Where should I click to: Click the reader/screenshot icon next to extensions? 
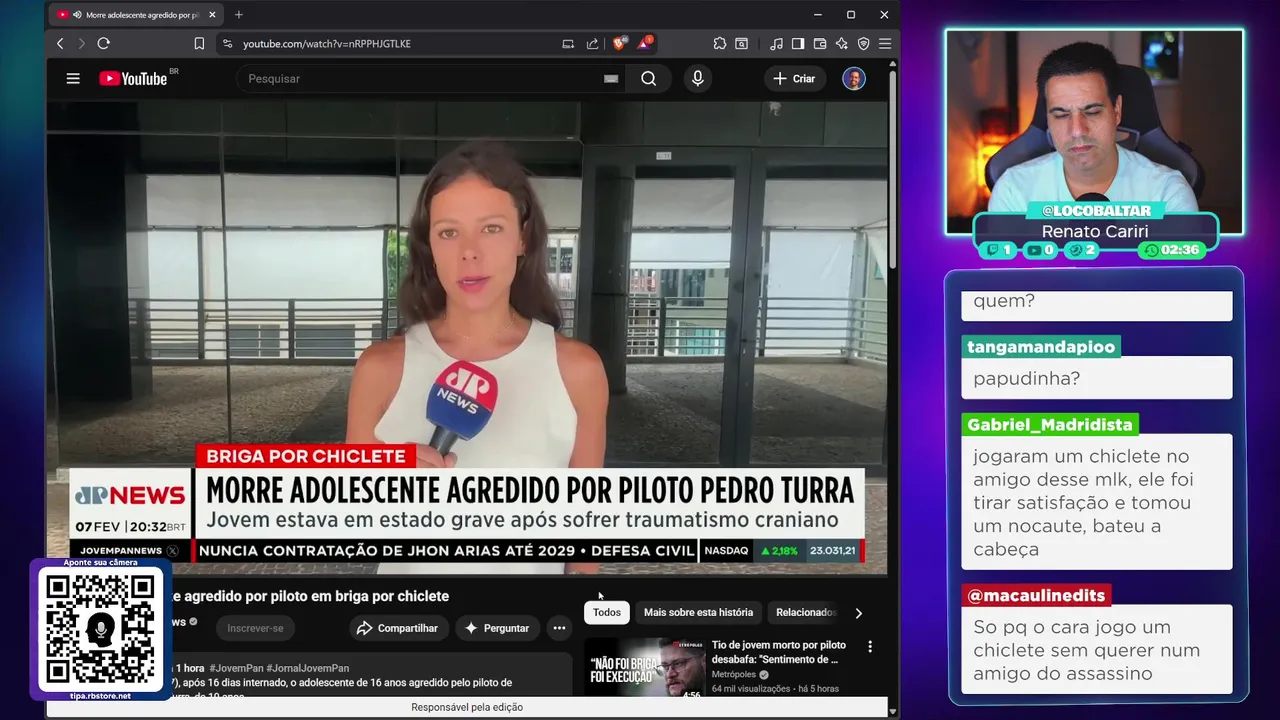coord(741,44)
